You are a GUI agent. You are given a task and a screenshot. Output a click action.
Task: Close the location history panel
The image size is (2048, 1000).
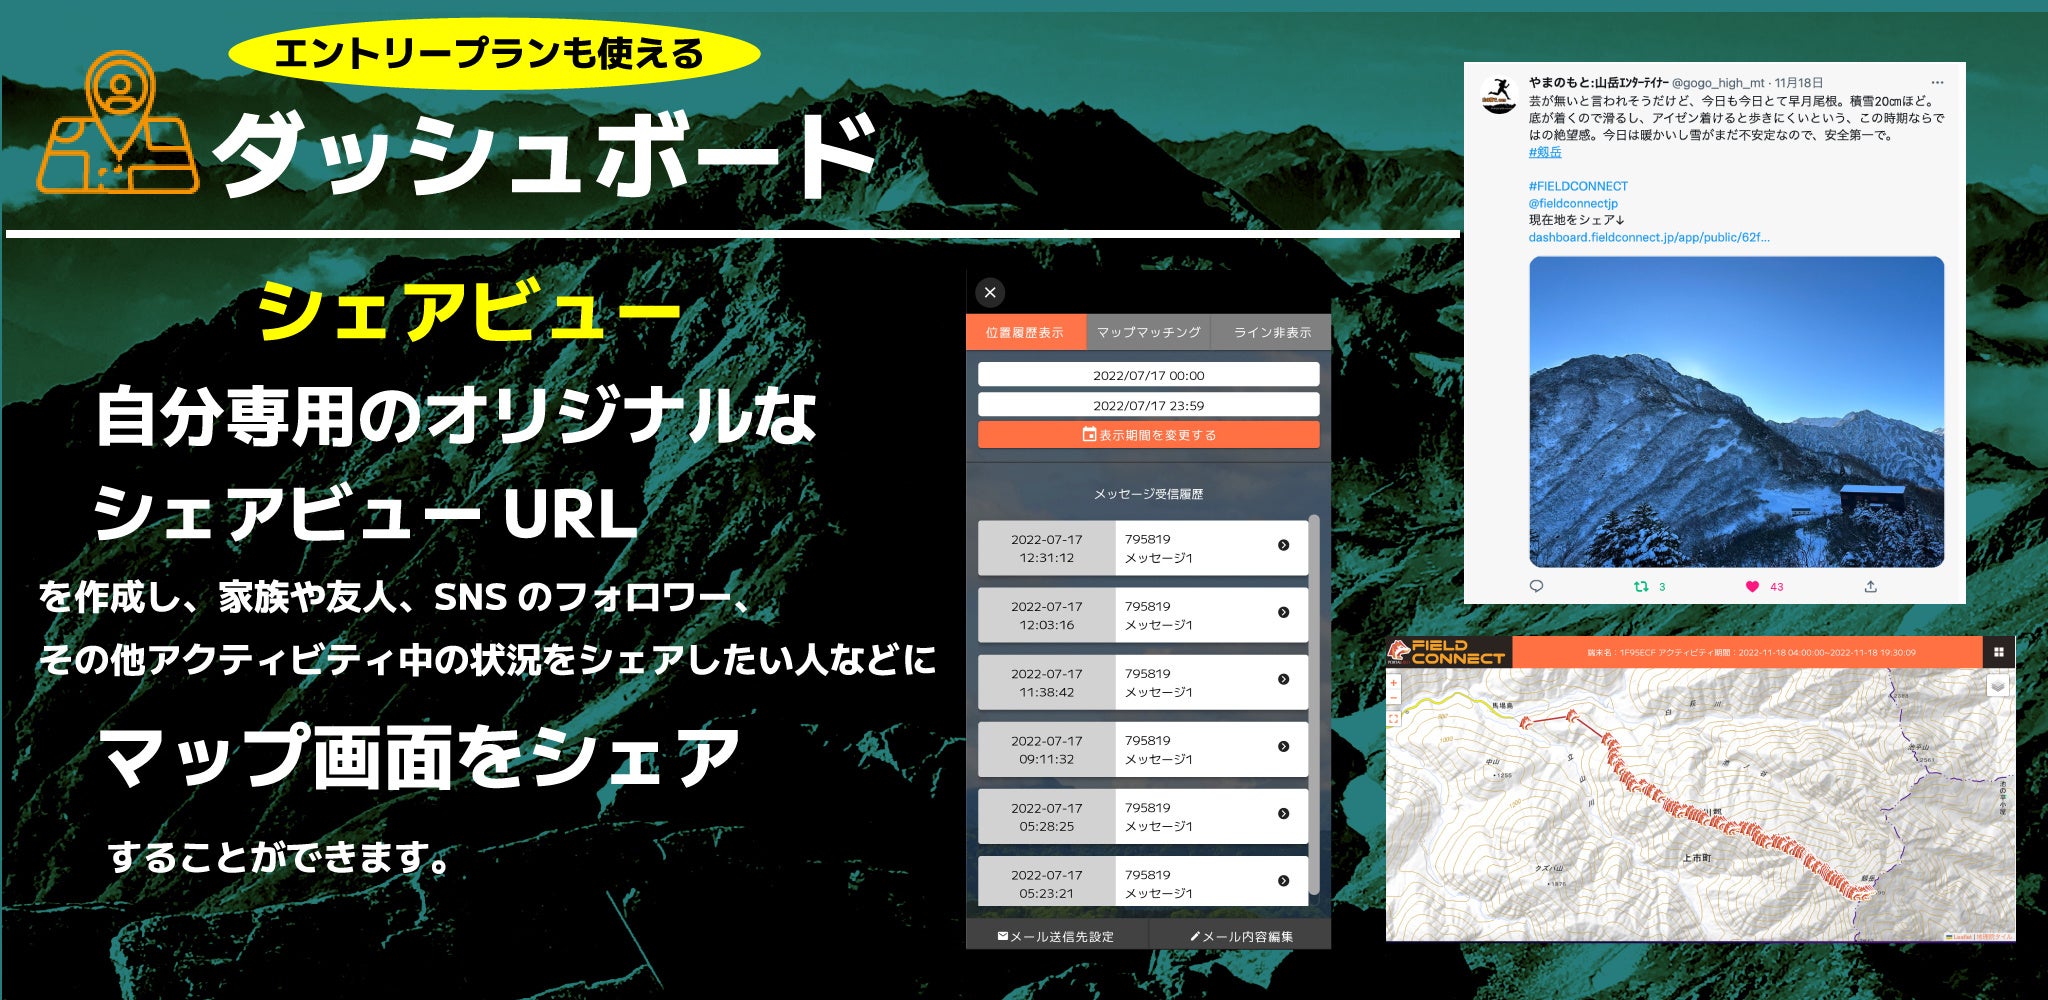[990, 292]
